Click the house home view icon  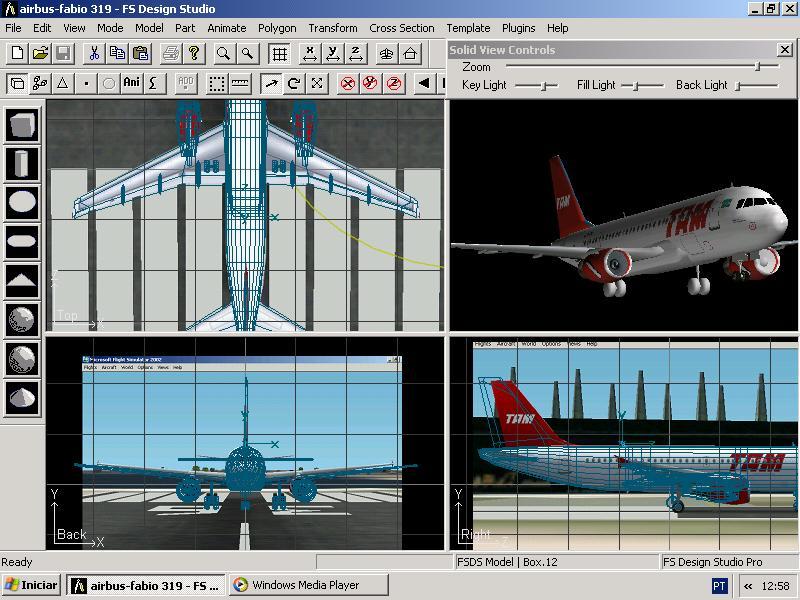pyautogui.click(x=410, y=53)
